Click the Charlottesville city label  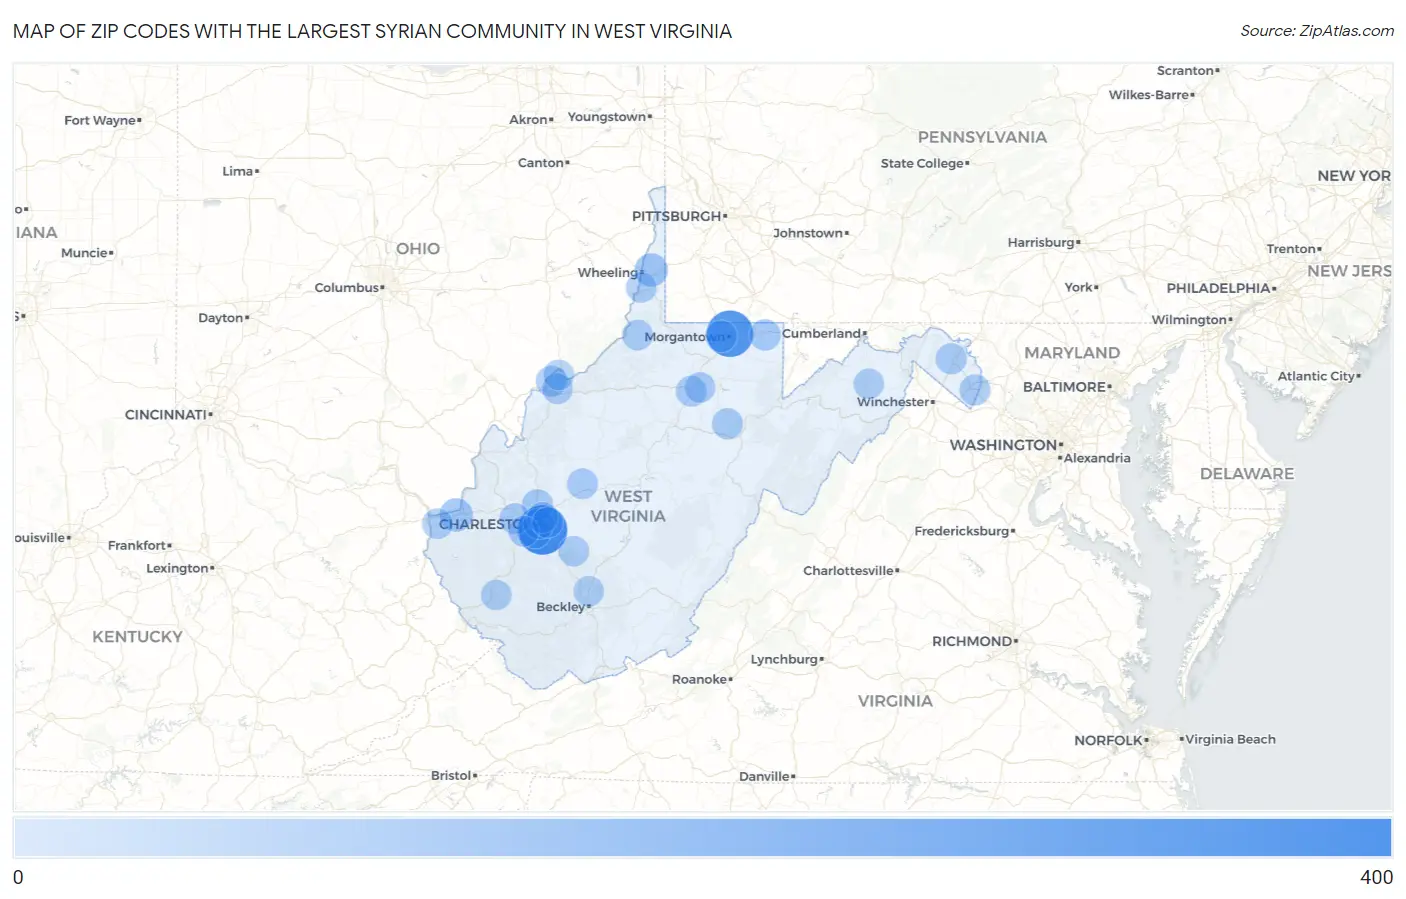(848, 571)
